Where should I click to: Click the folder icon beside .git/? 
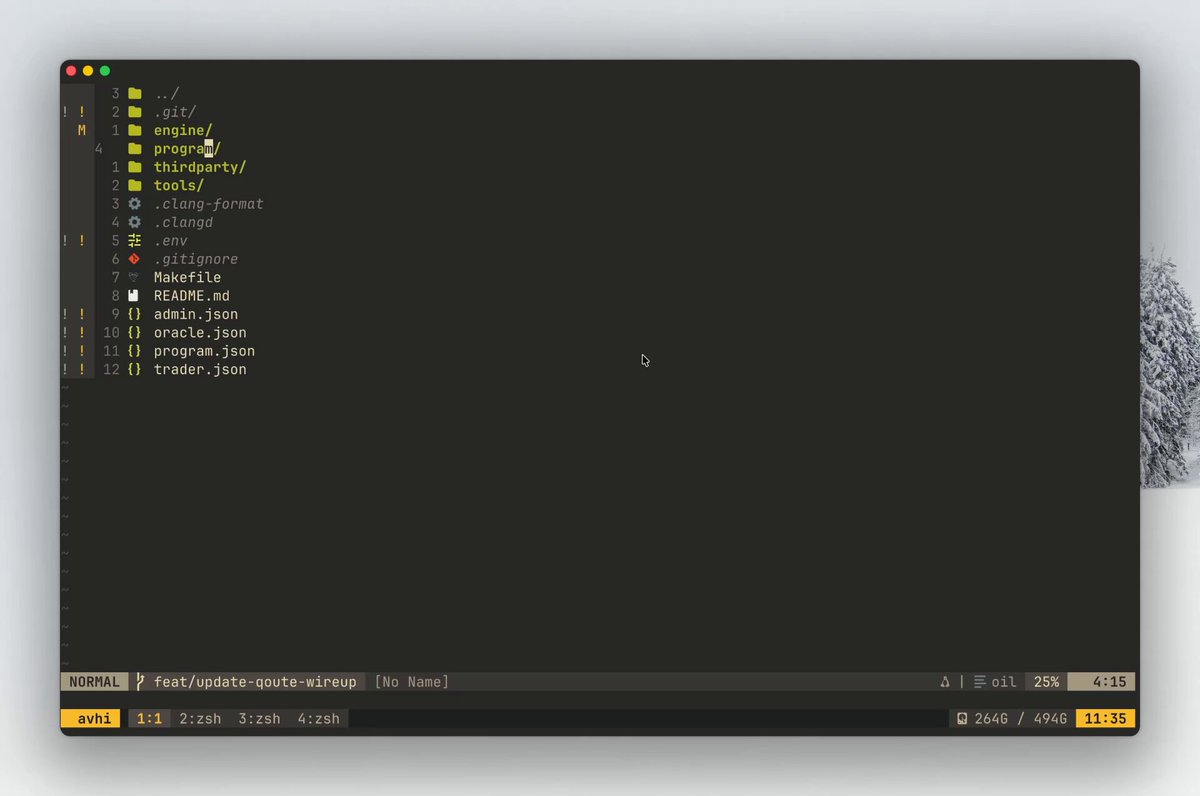coord(135,112)
